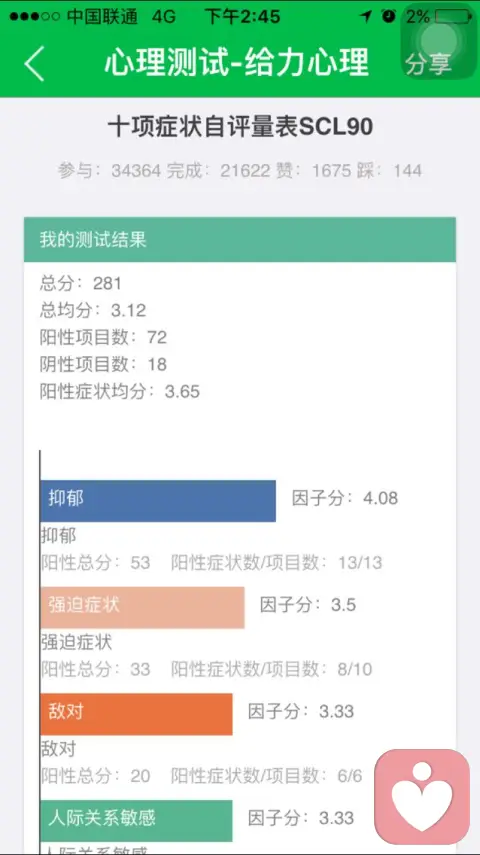Tap the 心理测试-给力心理 page title

[x=237, y=62]
